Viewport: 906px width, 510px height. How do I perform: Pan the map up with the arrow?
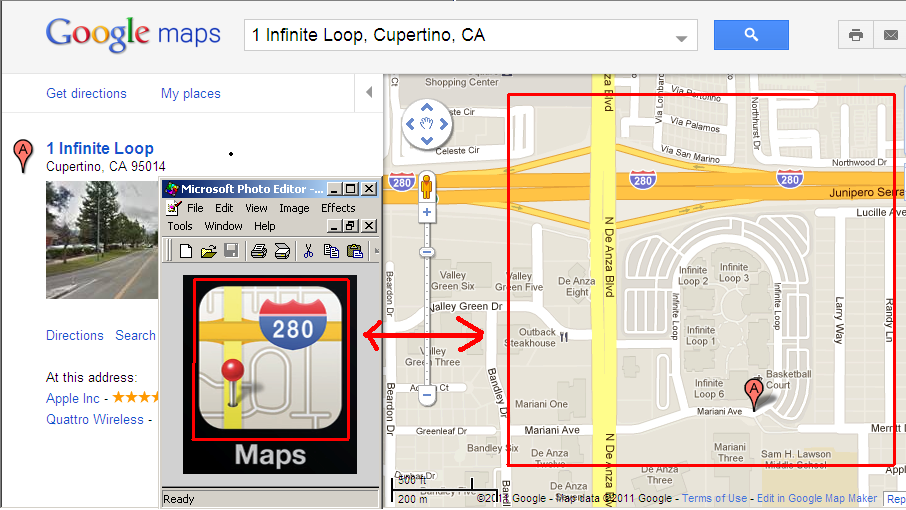[426, 107]
